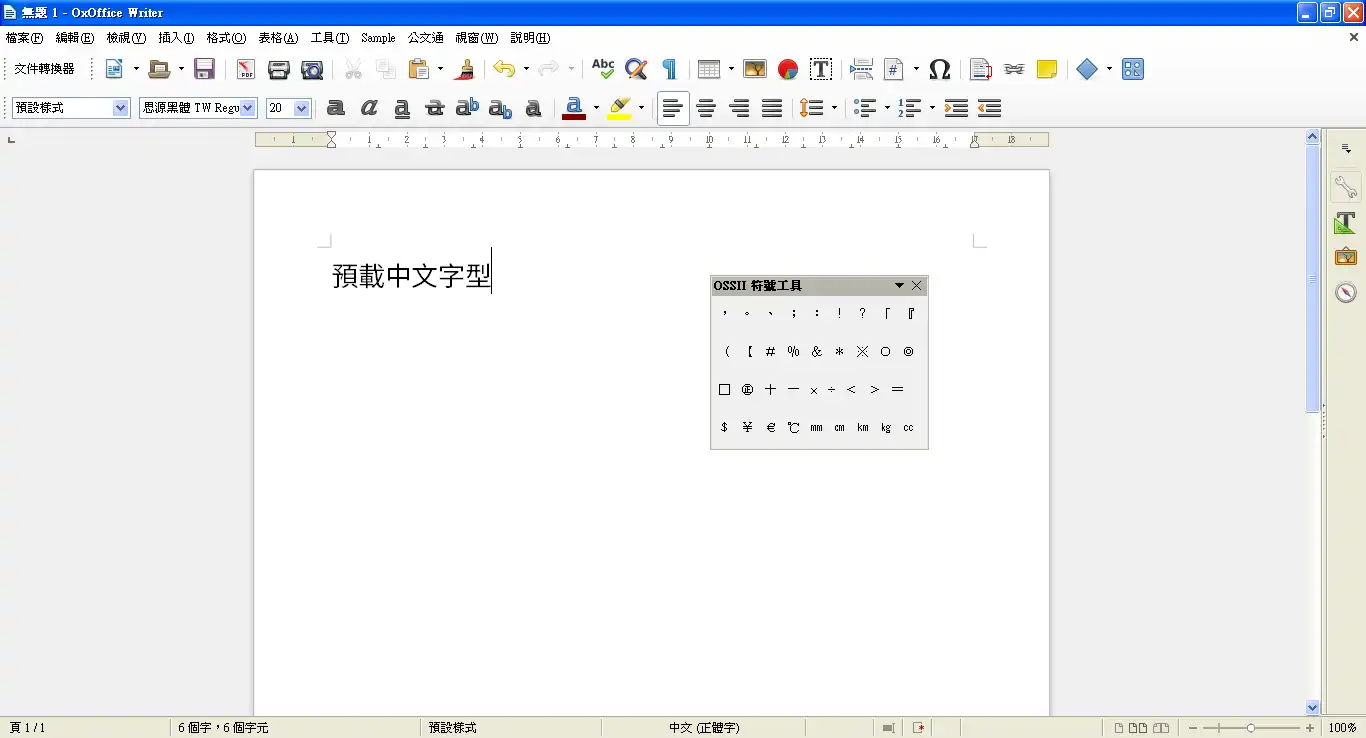Image resolution: width=1366 pixels, height=738 pixels.
Task: Insert an image into the document
Action: (755, 69)
